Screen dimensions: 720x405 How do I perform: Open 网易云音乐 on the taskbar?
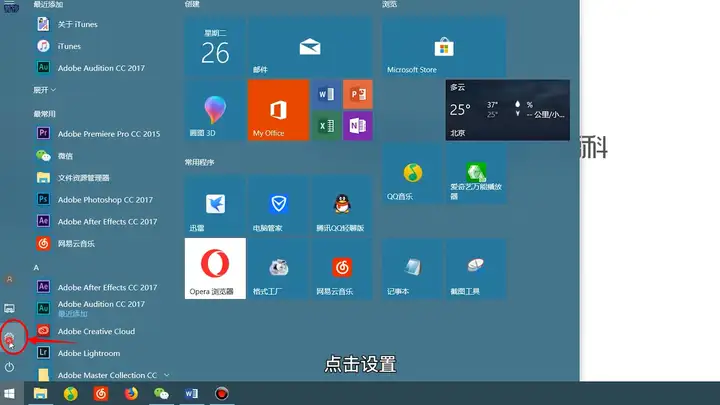(x=101, y=394)
